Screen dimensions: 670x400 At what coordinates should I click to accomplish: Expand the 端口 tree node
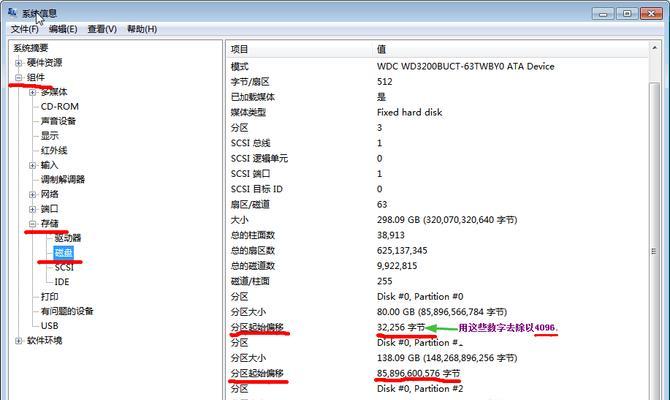[32, 209]
